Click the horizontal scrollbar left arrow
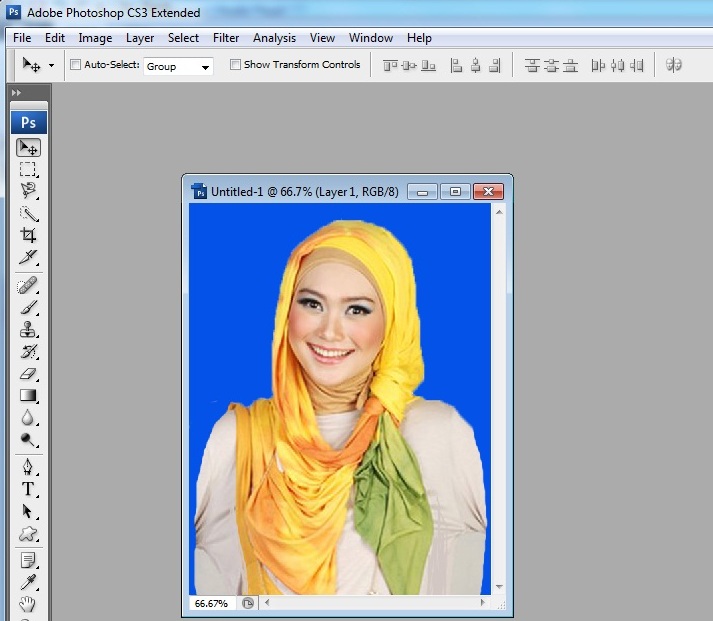This screenshot has width=713, height=621. pyautogui.click(x=267, y=603)
